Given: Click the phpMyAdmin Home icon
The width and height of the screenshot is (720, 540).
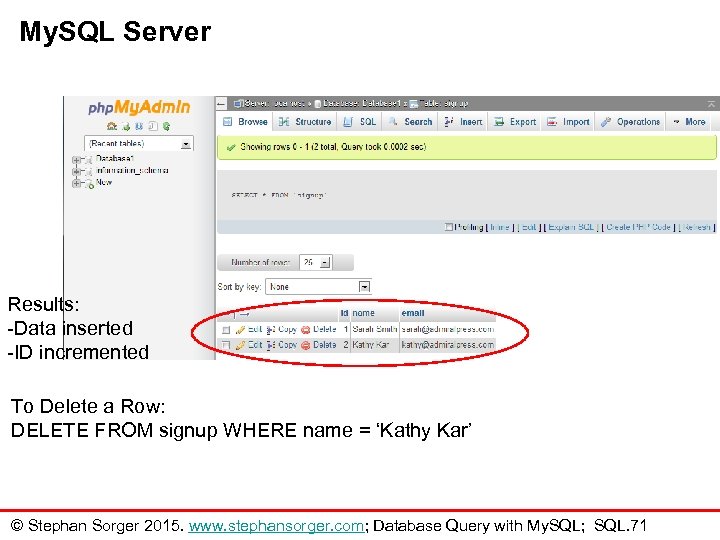Looking at the screenshot, I should point(112,126).
